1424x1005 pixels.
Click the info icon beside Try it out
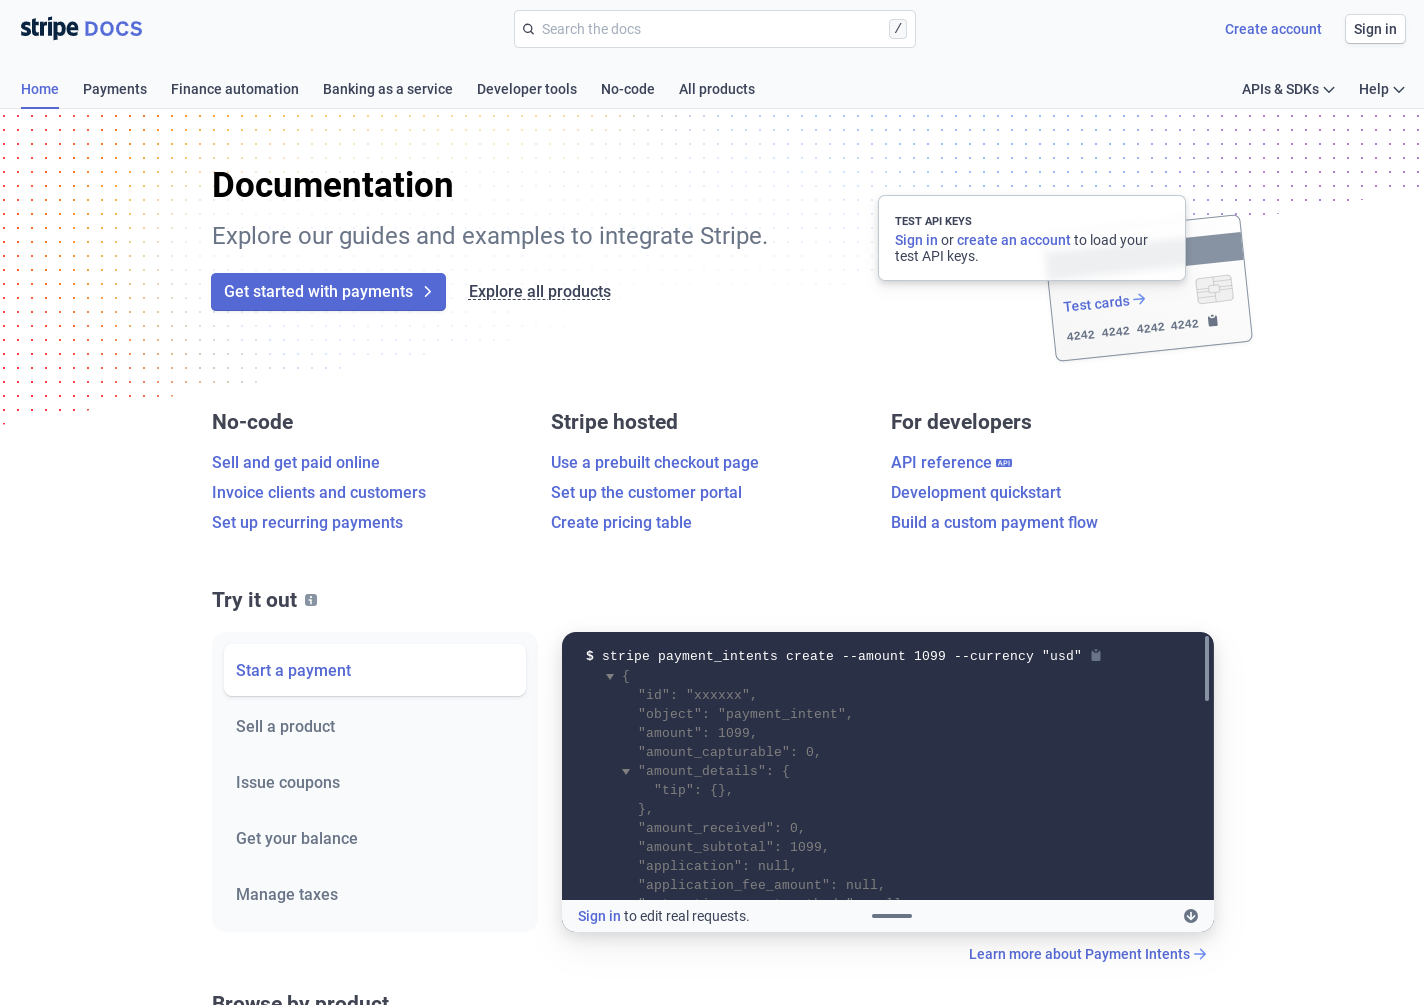(311, 600)
